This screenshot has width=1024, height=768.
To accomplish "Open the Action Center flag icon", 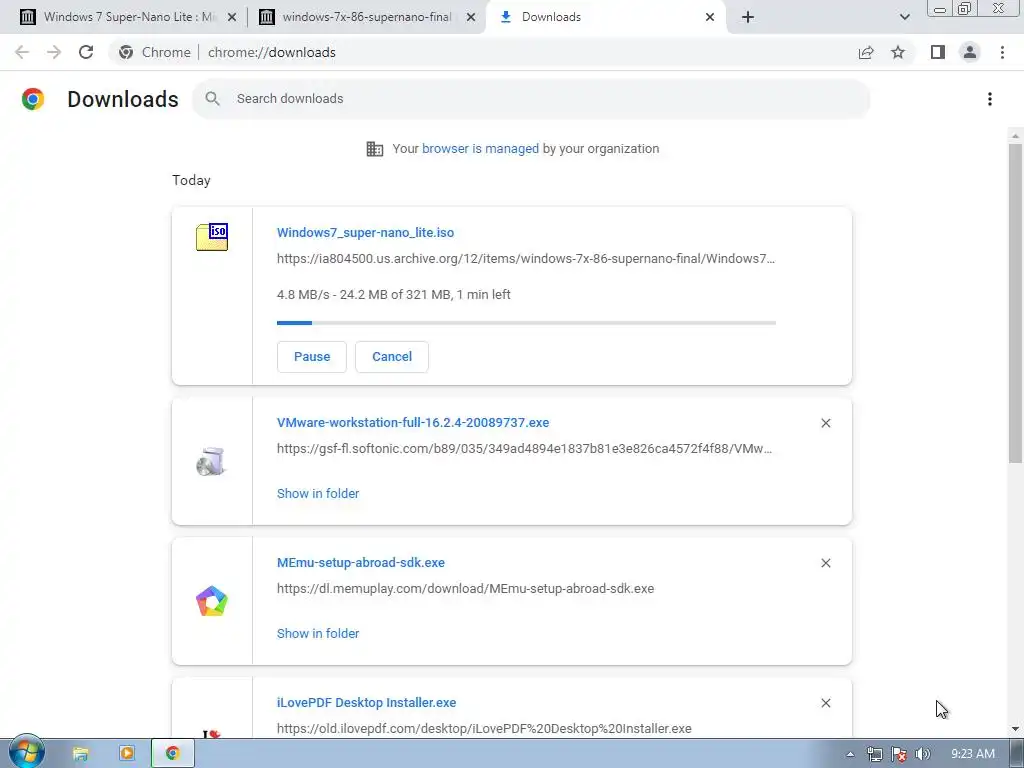I will pos(899,754).
